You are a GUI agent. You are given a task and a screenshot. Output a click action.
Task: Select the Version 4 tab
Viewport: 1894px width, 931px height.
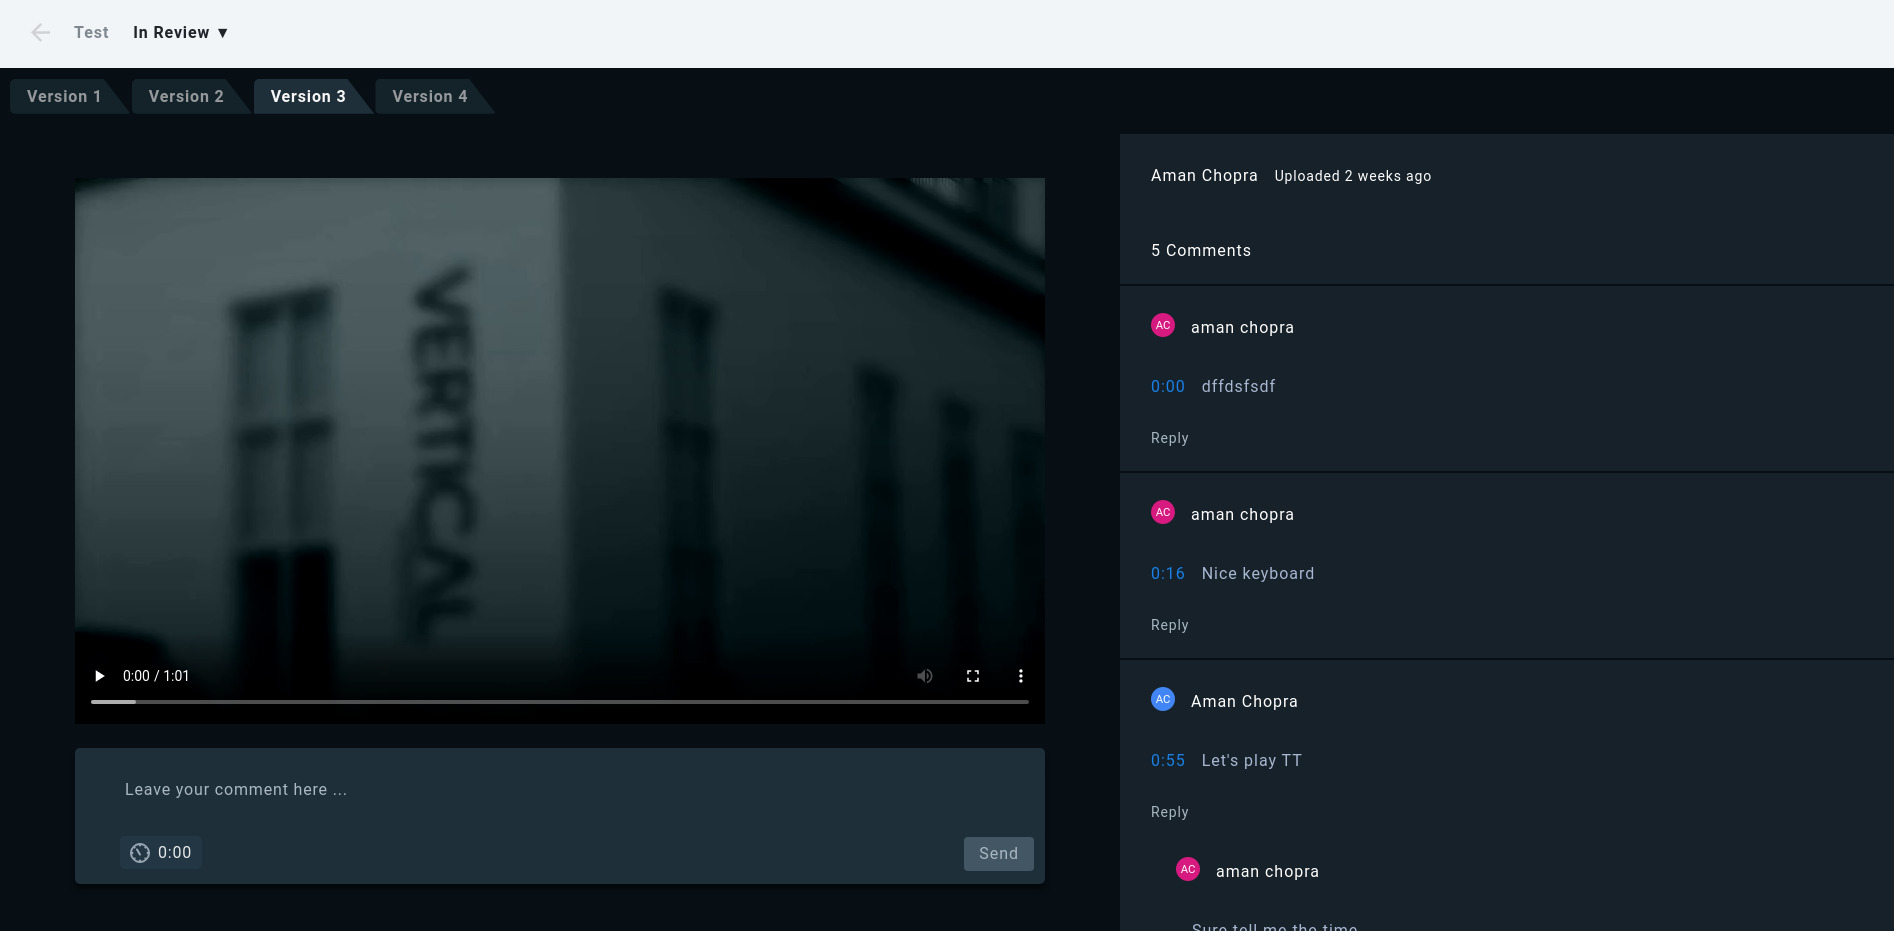pyautogui.click(x=430, y=97)
